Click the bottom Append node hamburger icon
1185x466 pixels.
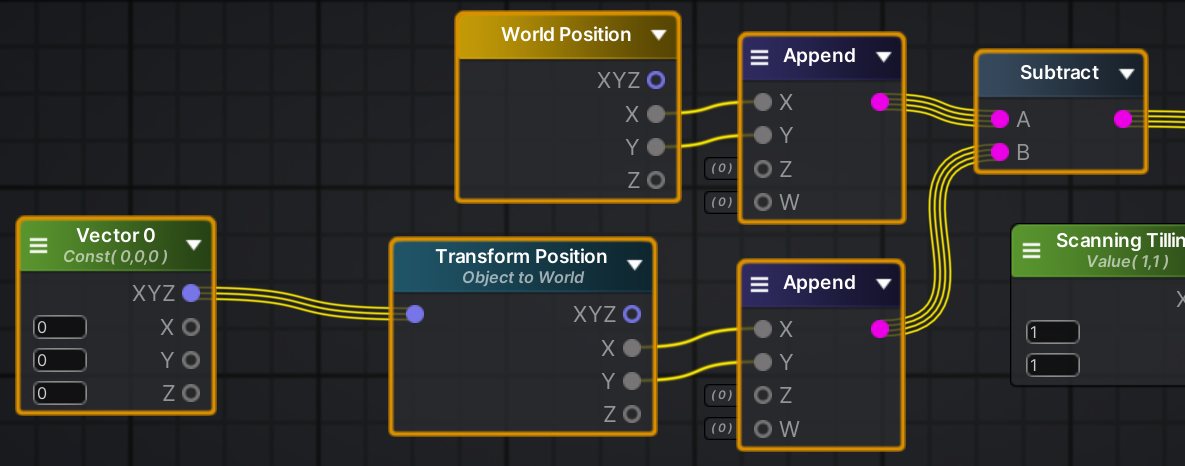(760, 284)
